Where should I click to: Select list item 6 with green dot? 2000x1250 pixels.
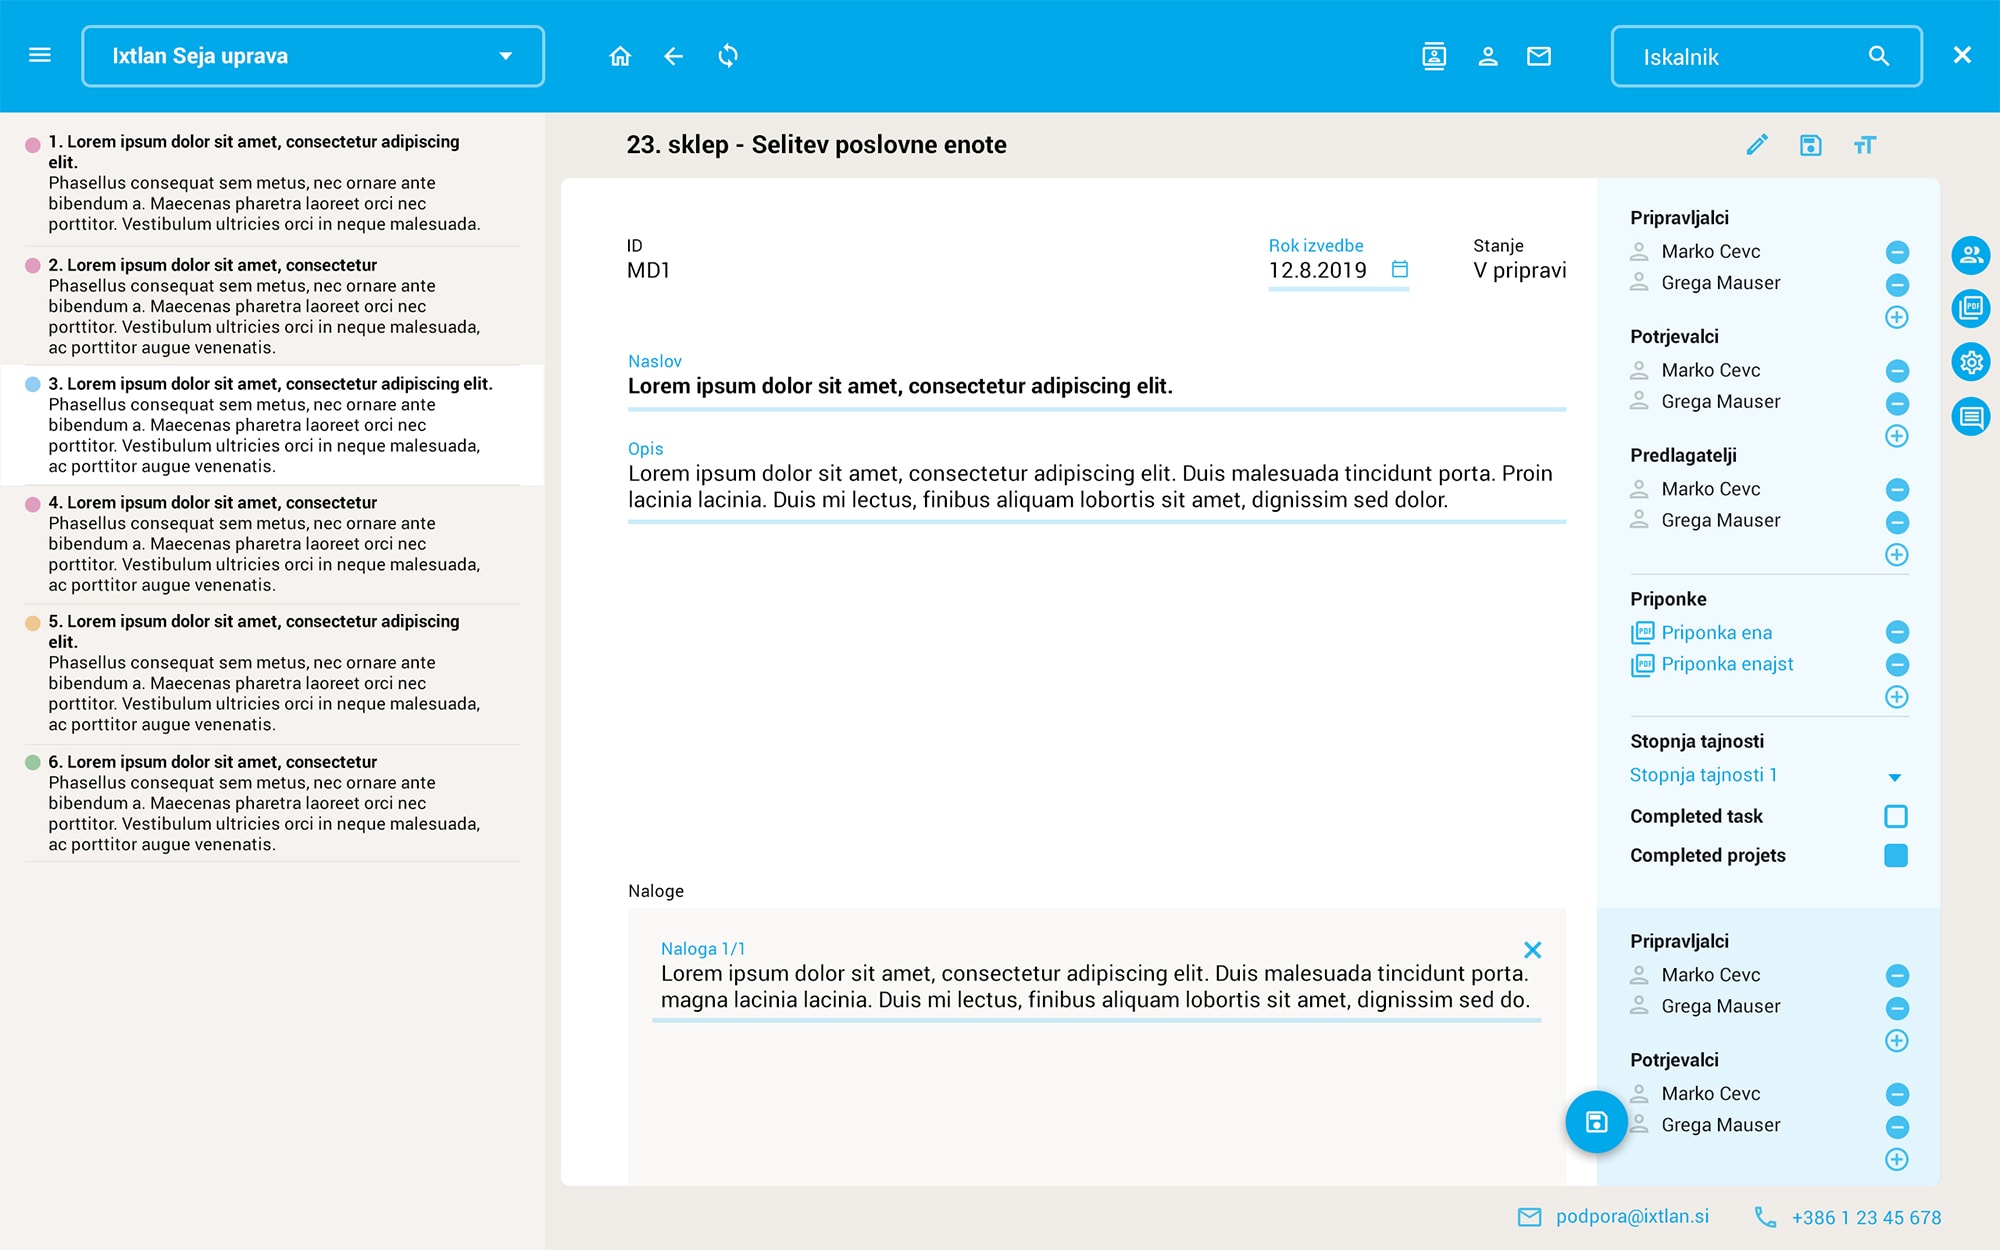272,803
